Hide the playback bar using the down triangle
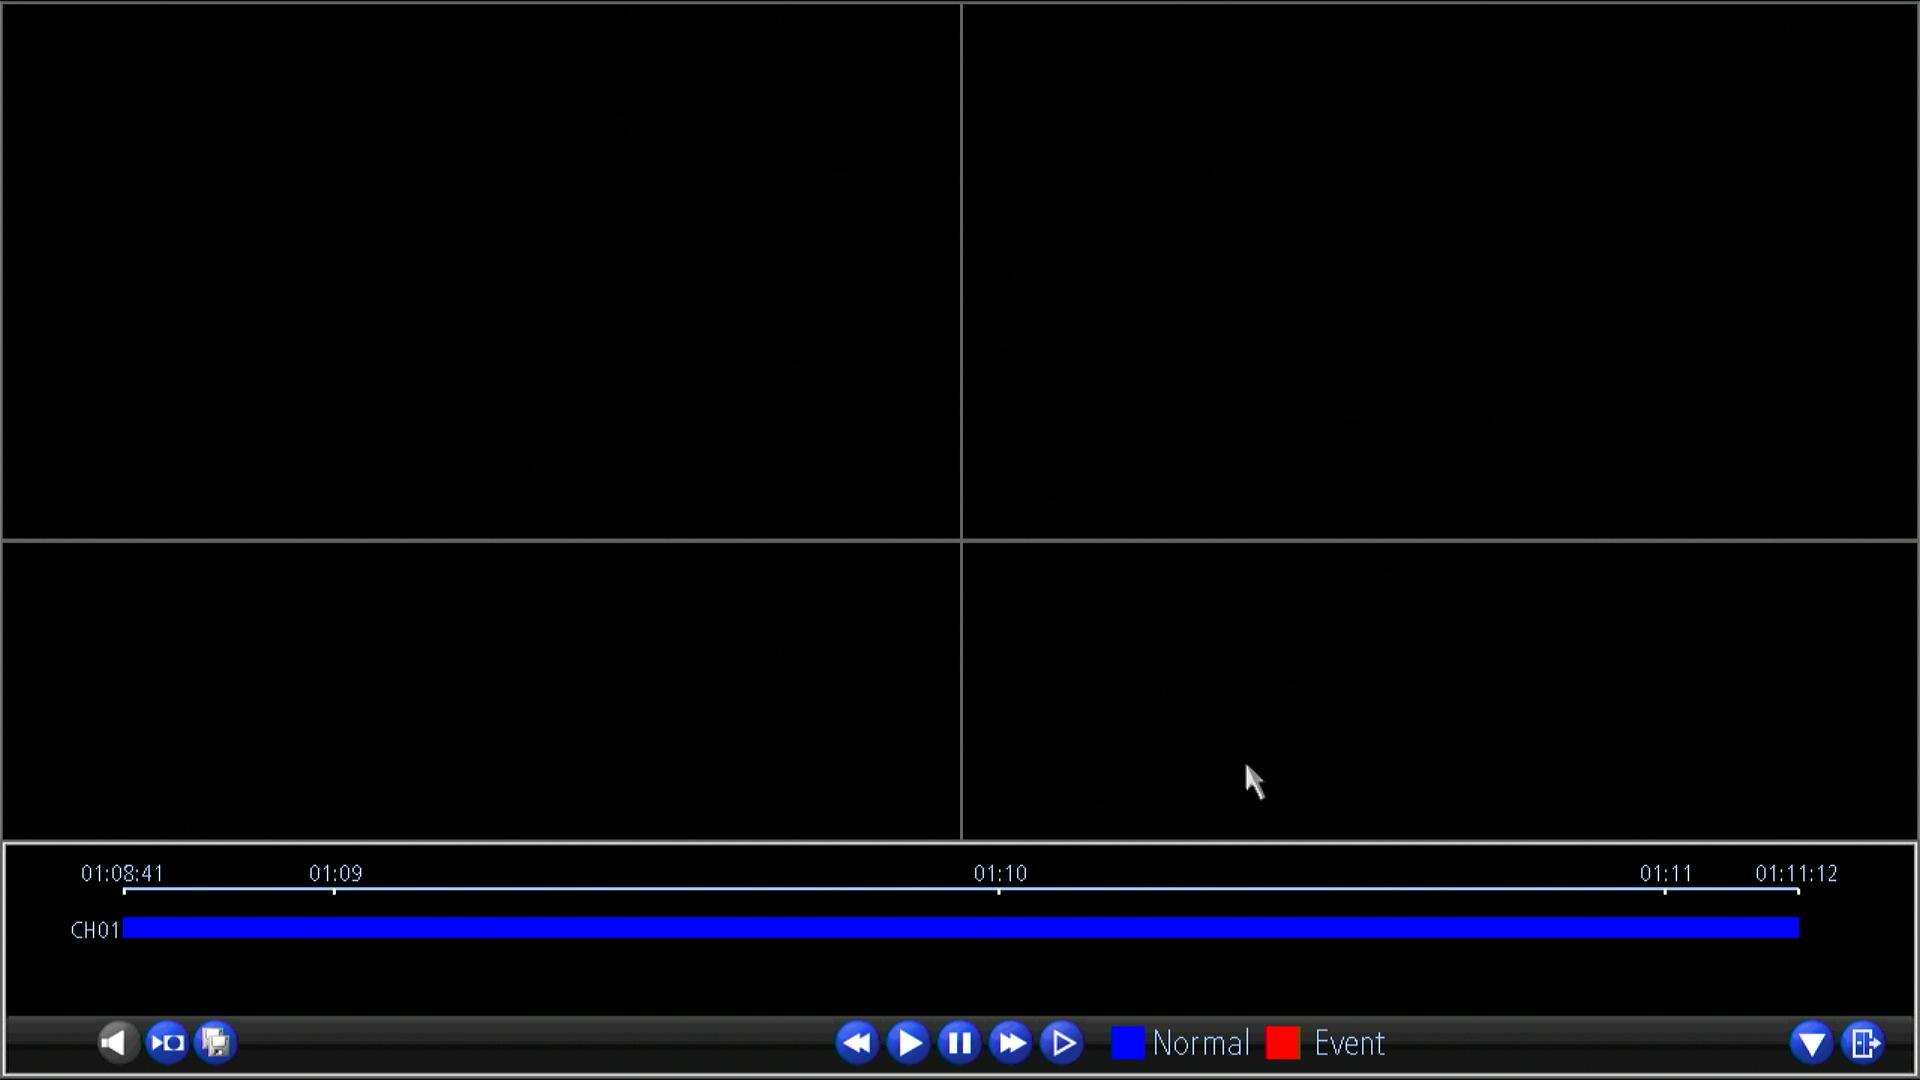The width and height of the screenshot is (1920, 1080). click(1812, 1043)
